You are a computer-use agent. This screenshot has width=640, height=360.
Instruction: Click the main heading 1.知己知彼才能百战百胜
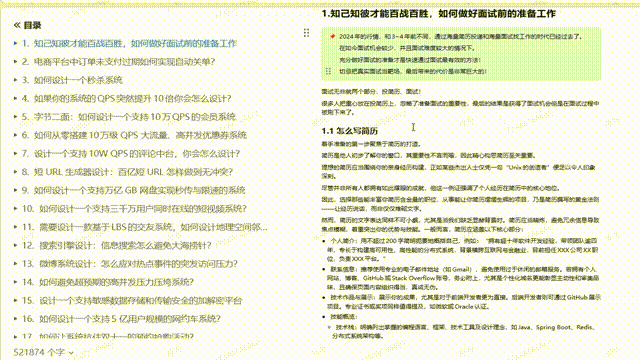coord(439,14)
